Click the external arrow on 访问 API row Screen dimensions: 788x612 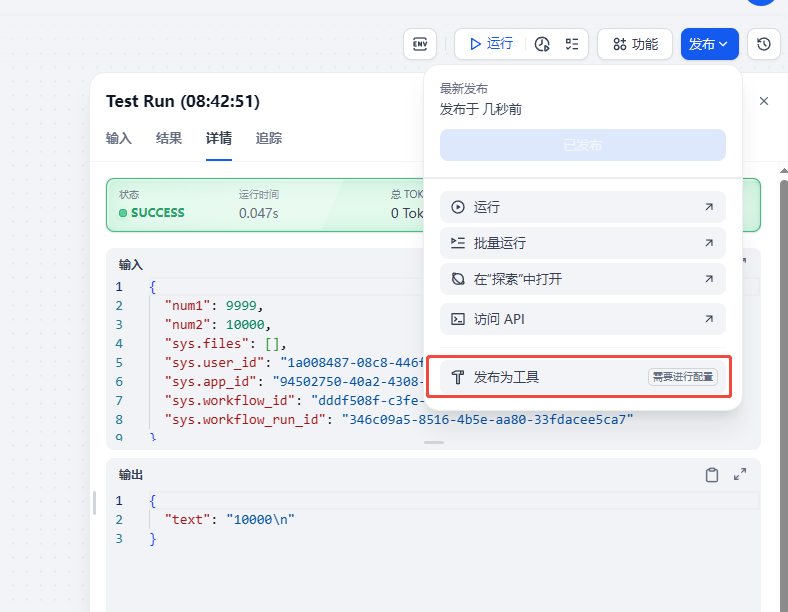point(709,319)
